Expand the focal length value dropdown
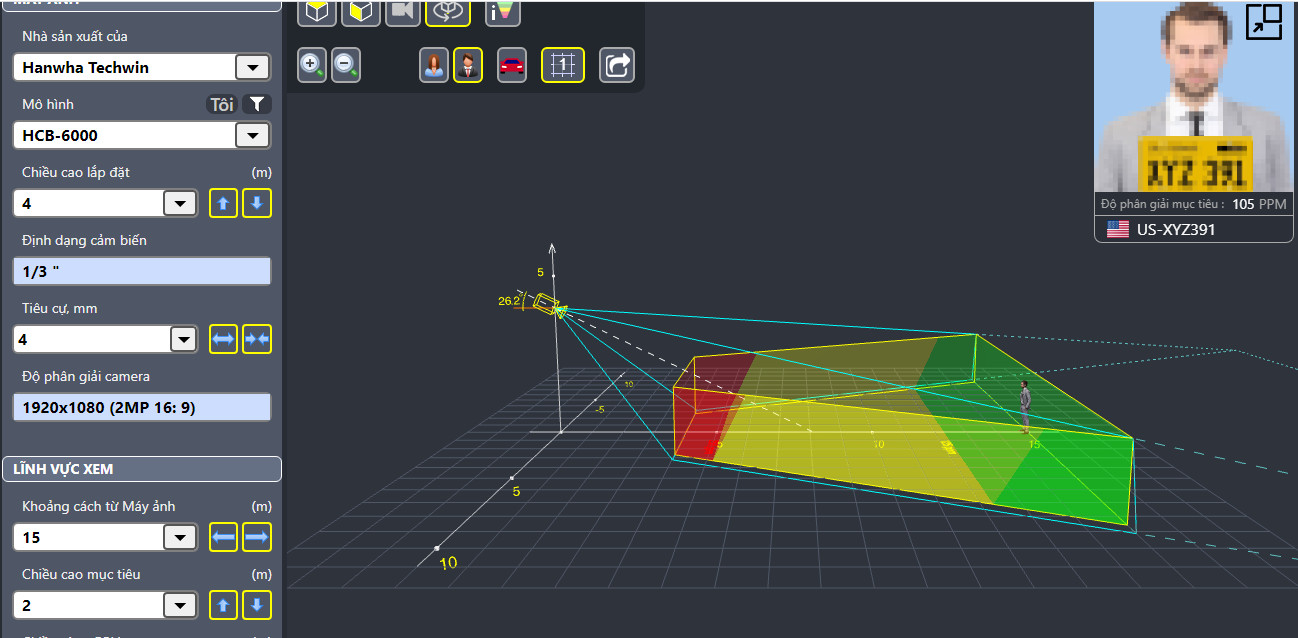The height and width of the screenshot is (638, 1298). pos(183,340)
